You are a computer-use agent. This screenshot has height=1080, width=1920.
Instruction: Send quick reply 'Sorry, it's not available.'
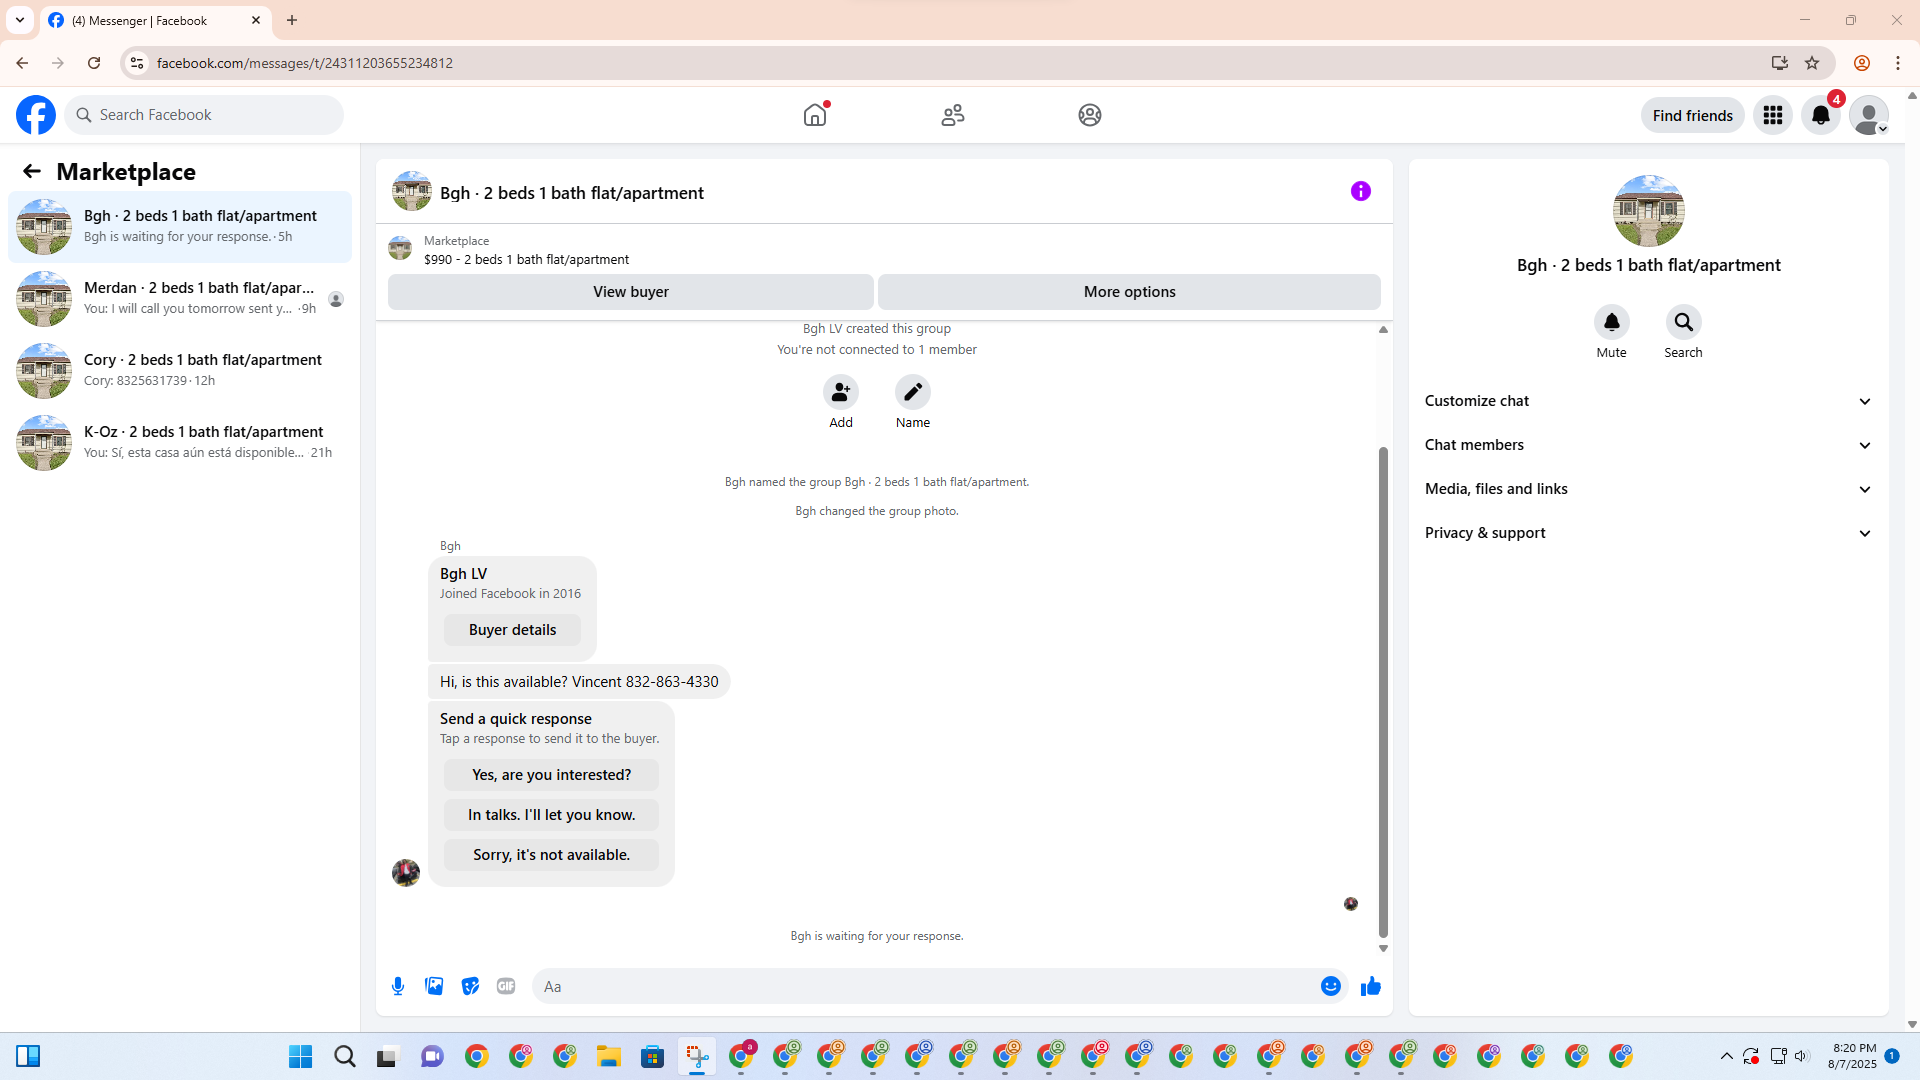tap(551, 855)
